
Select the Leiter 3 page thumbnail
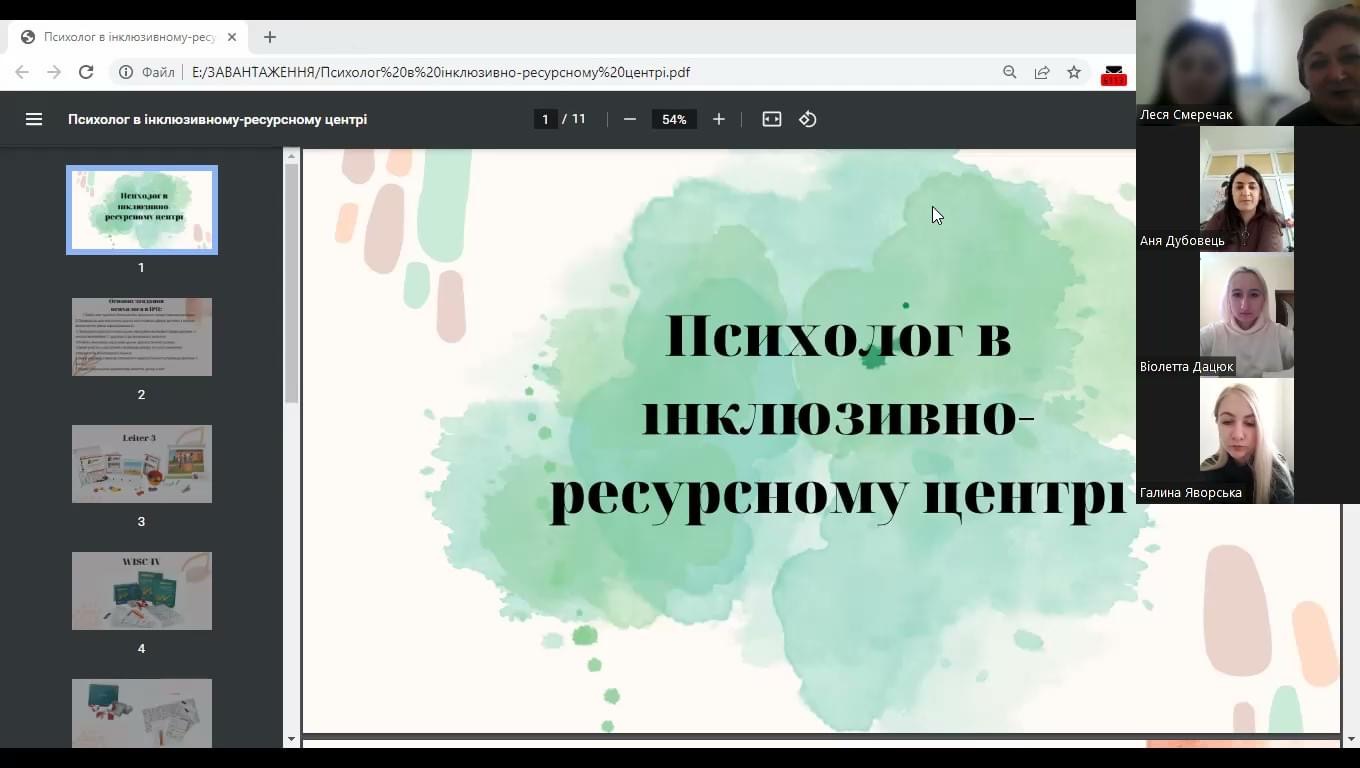142,464
